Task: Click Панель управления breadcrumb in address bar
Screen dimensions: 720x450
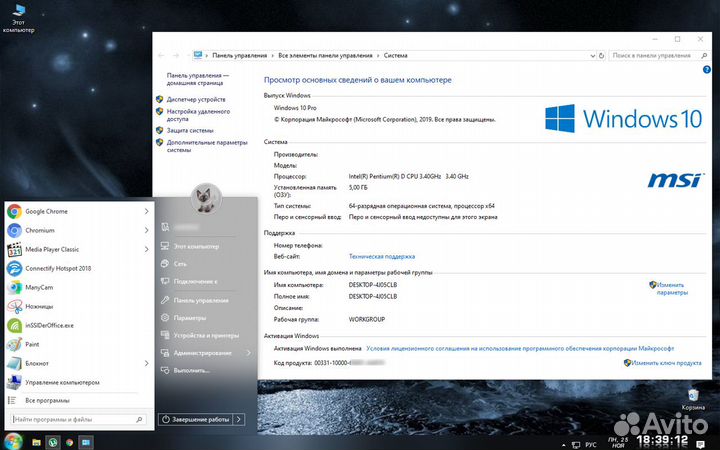Action: [239, 56]
